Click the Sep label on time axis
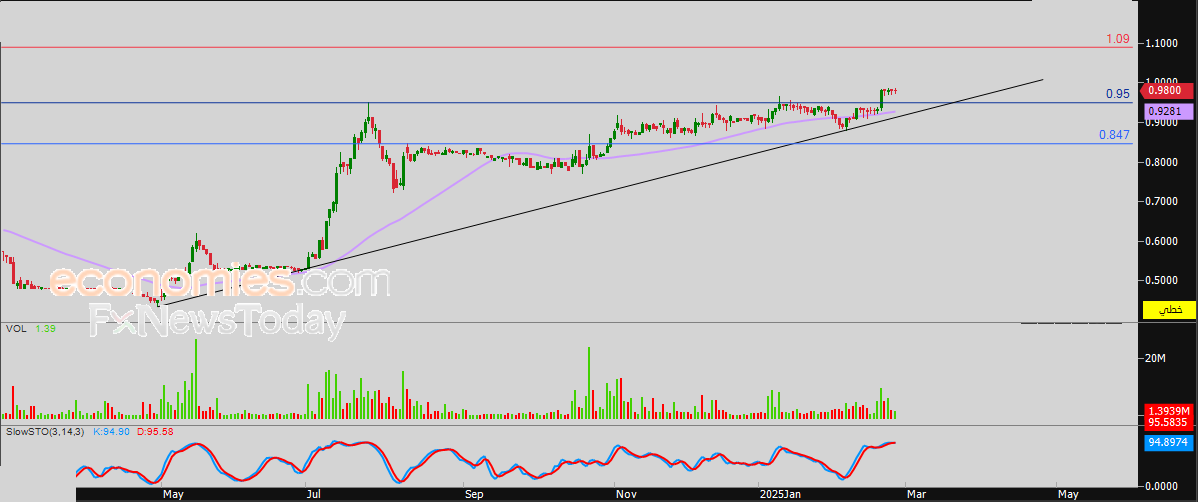The height and width of the screenshot is (502, 1198). coord(474,495)
